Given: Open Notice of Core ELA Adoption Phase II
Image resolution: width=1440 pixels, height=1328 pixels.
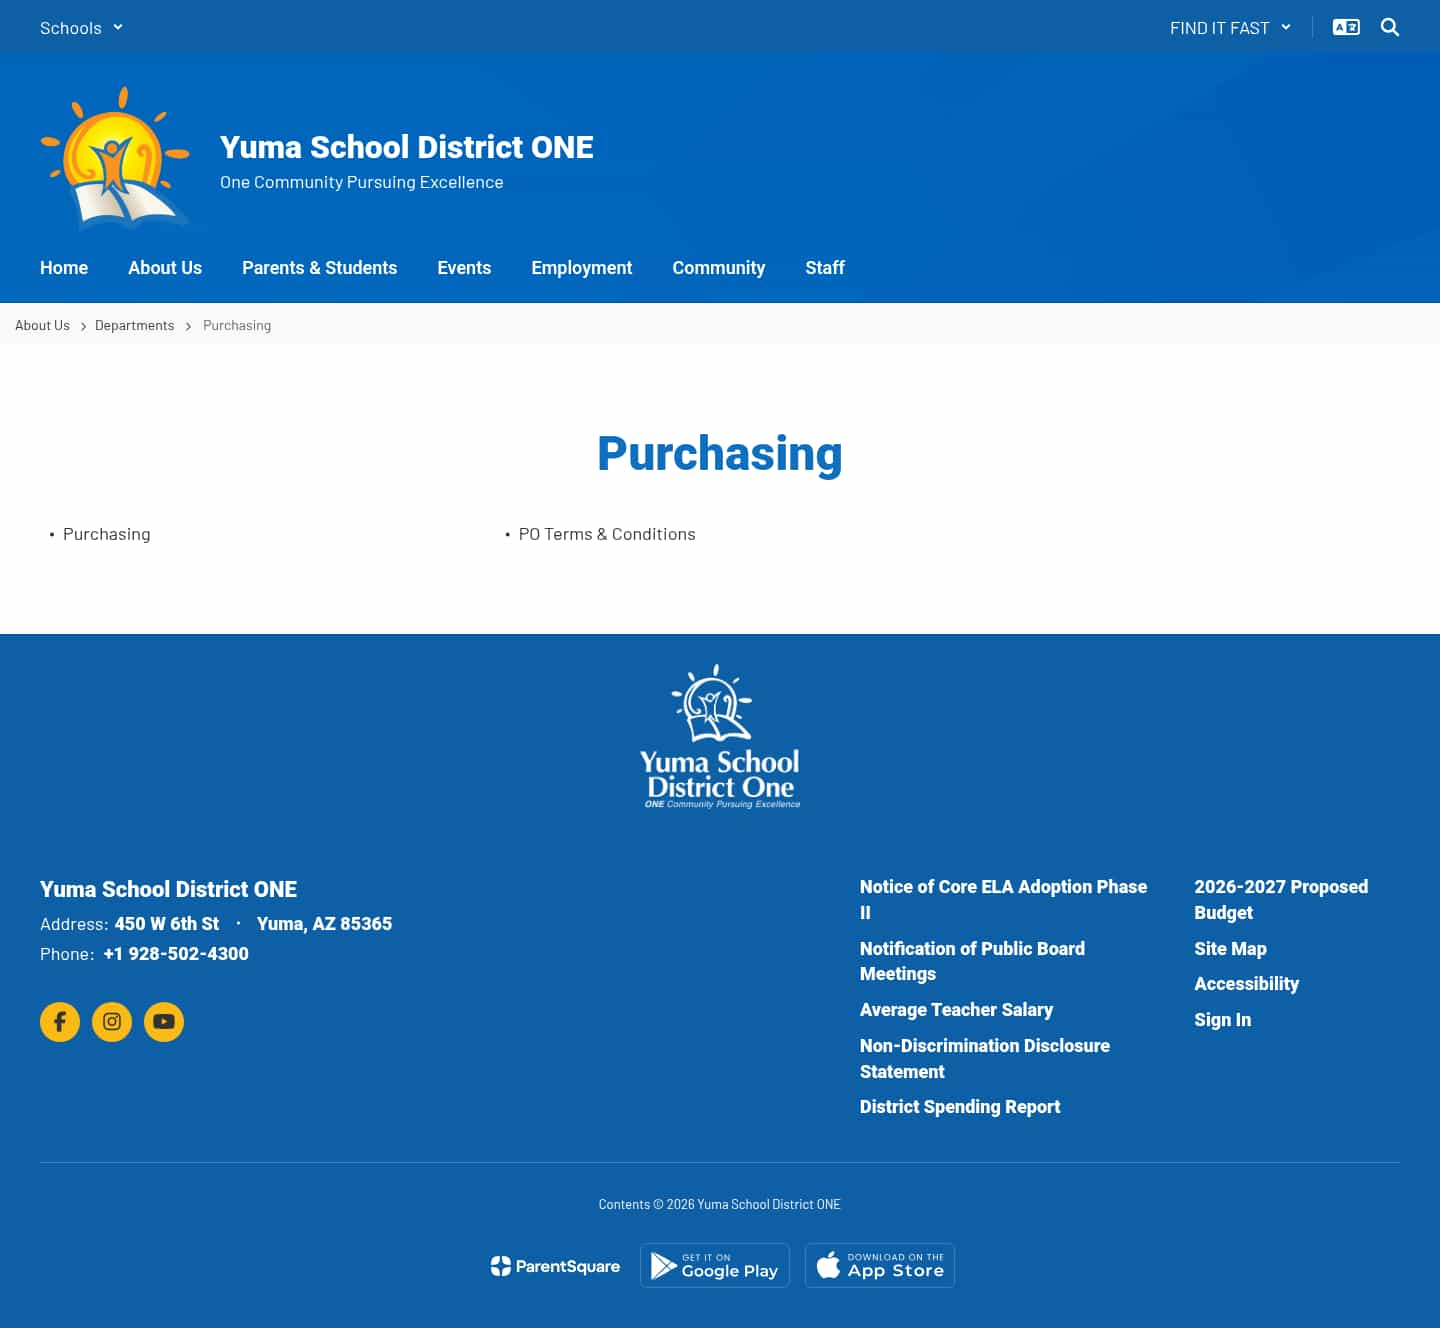Looking at the screenshot, I should pyautogui.click(x=1003, y=899).
